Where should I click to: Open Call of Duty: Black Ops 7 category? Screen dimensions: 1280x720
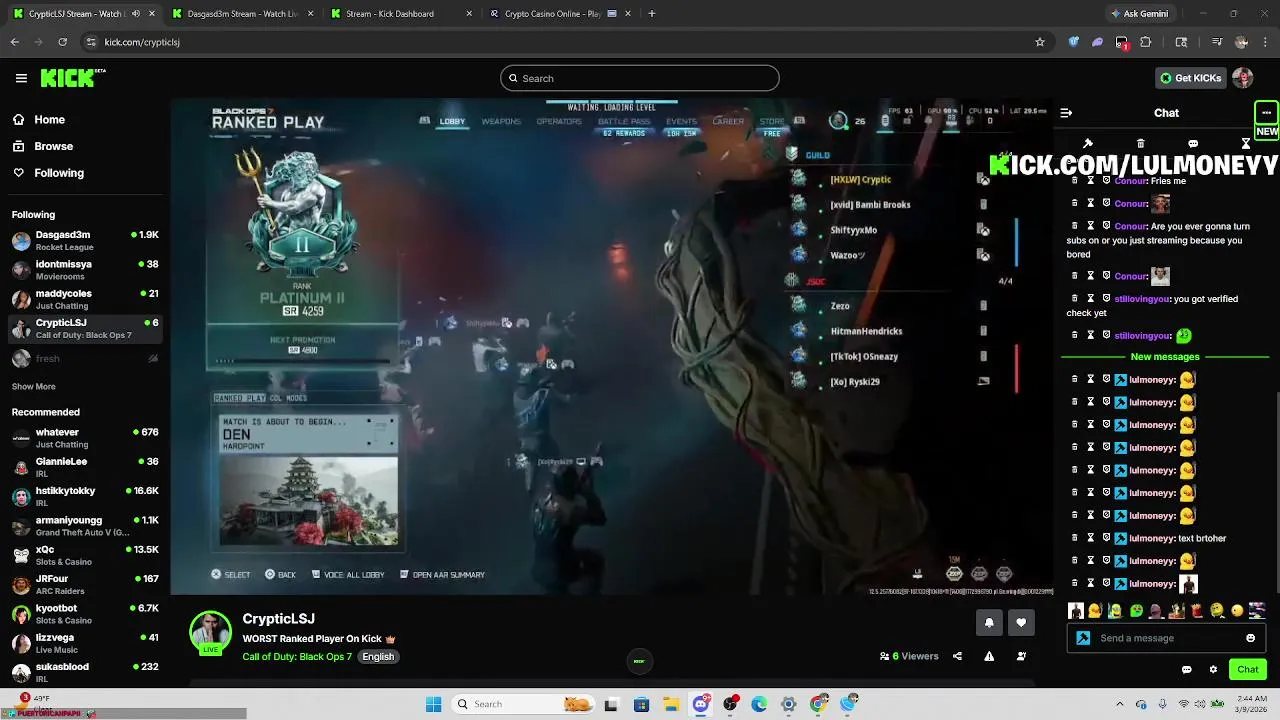[x=297, y=657]
